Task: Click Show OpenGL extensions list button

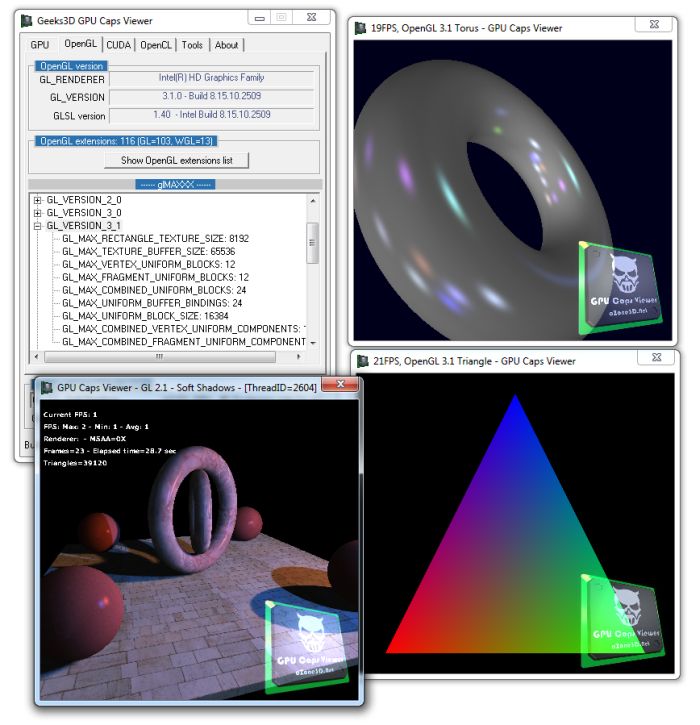Action: click(176, 160)
